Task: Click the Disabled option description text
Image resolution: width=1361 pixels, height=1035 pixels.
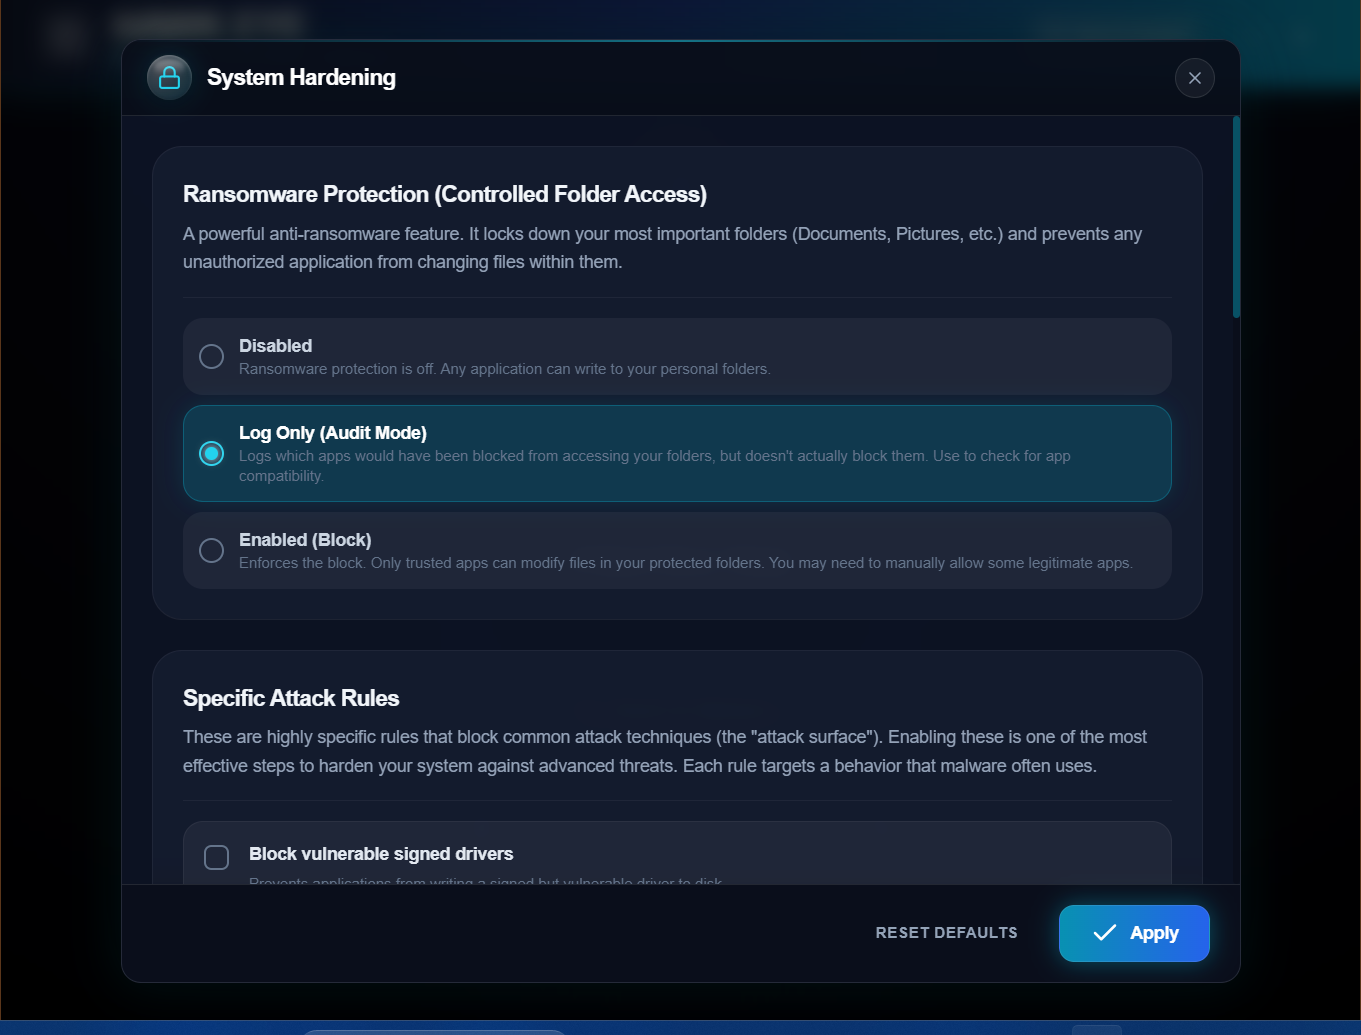Action: pos(504,369)
